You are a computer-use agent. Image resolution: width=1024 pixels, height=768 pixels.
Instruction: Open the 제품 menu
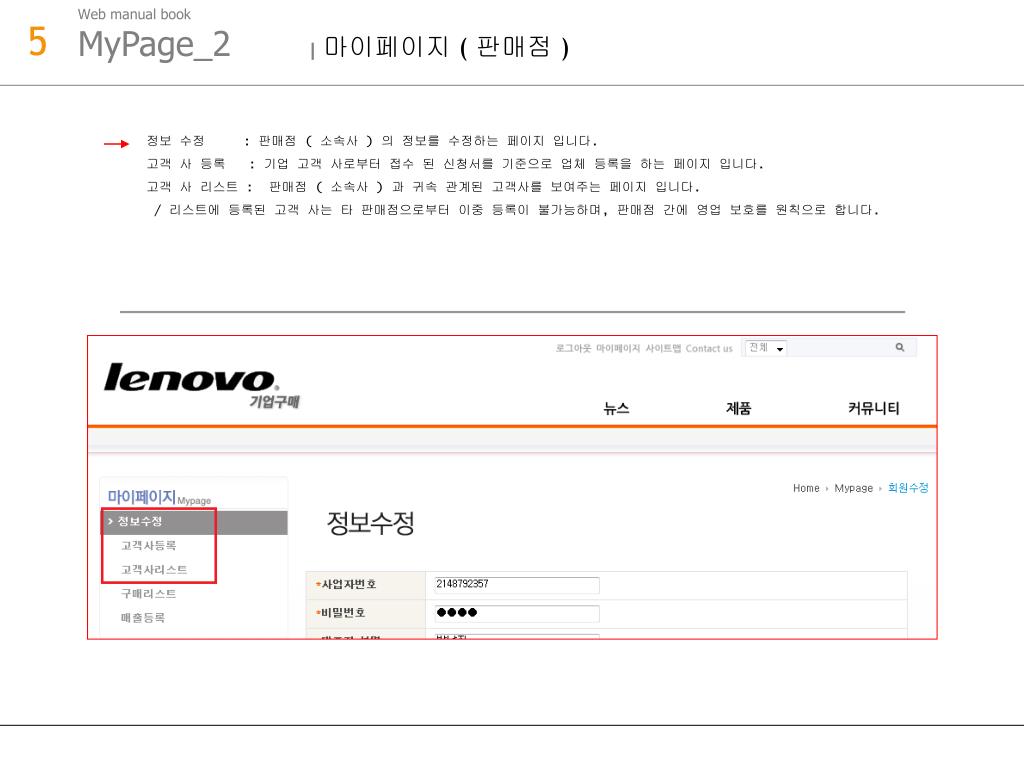point(739,408)
